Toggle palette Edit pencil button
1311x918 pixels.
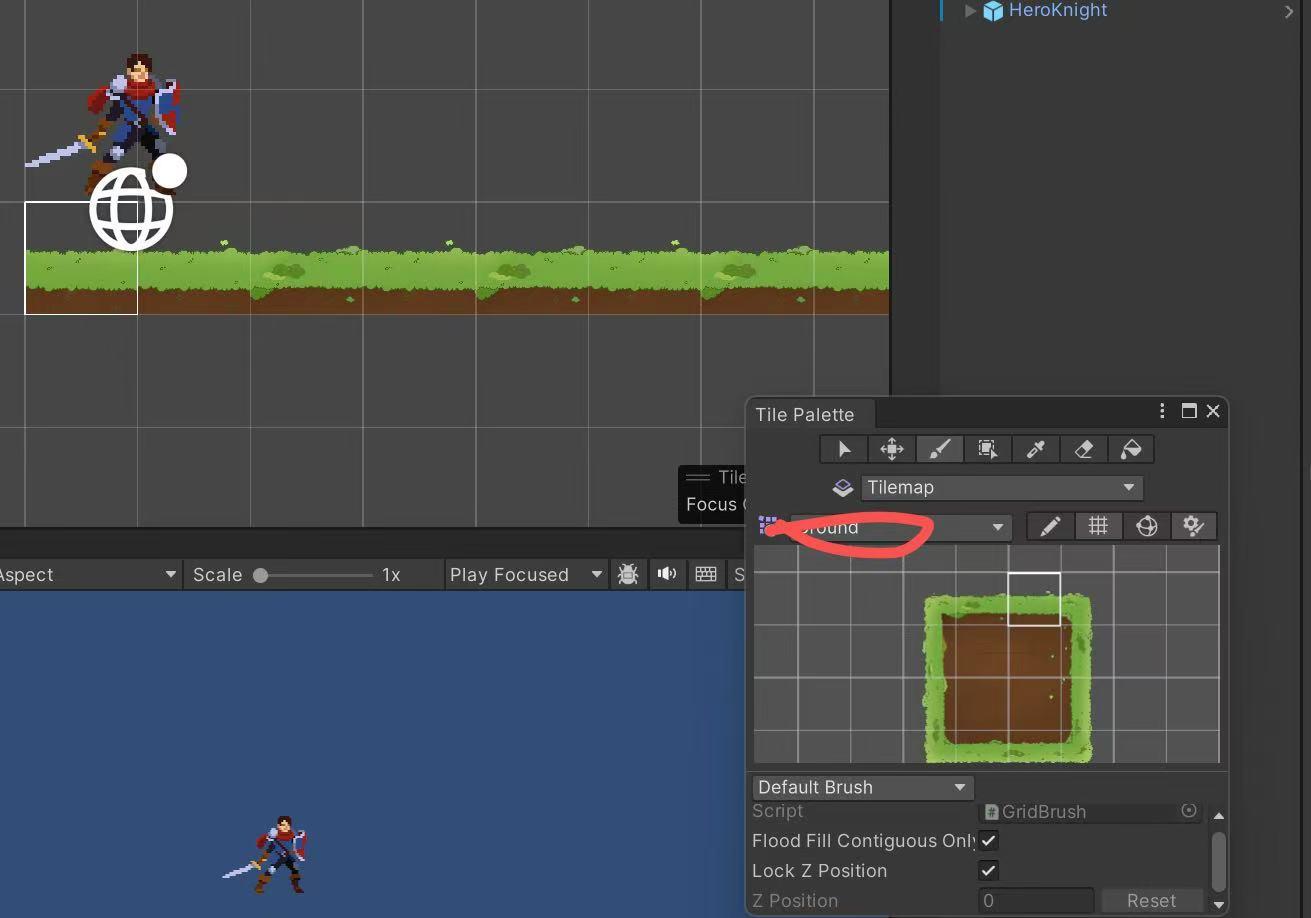(x=1050, y=526)
